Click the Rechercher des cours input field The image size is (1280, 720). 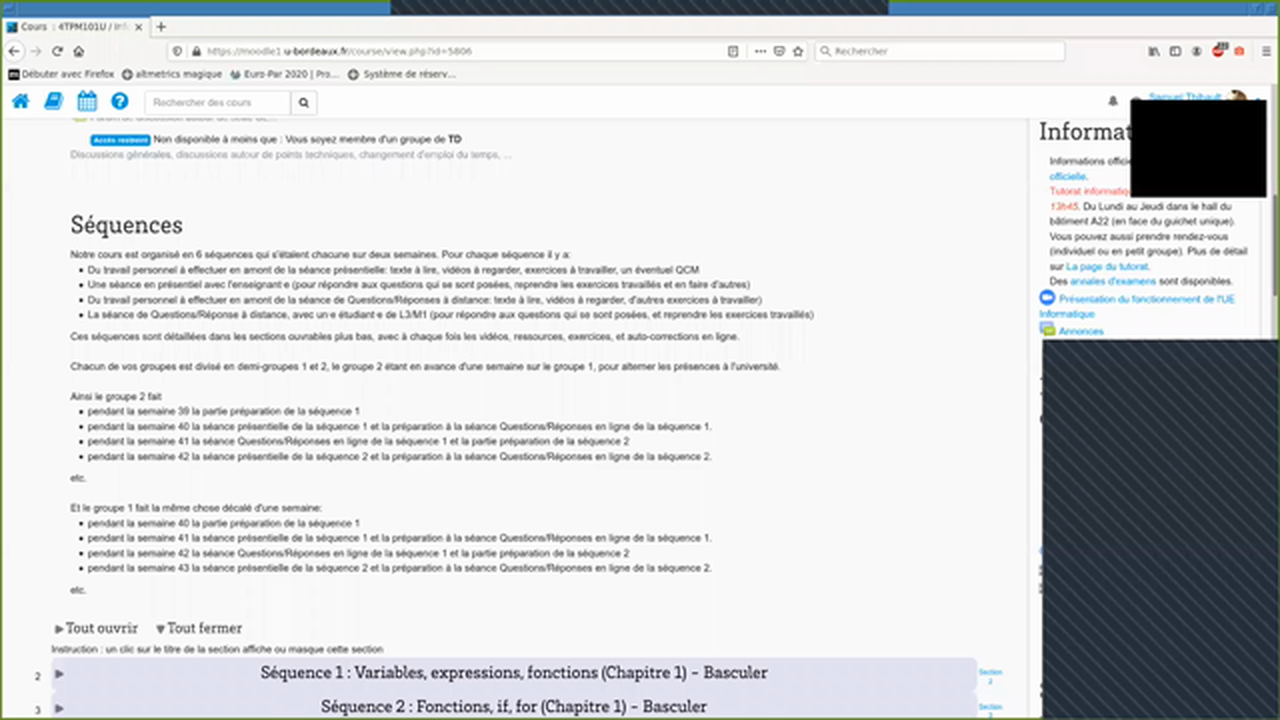click(218, 102)
